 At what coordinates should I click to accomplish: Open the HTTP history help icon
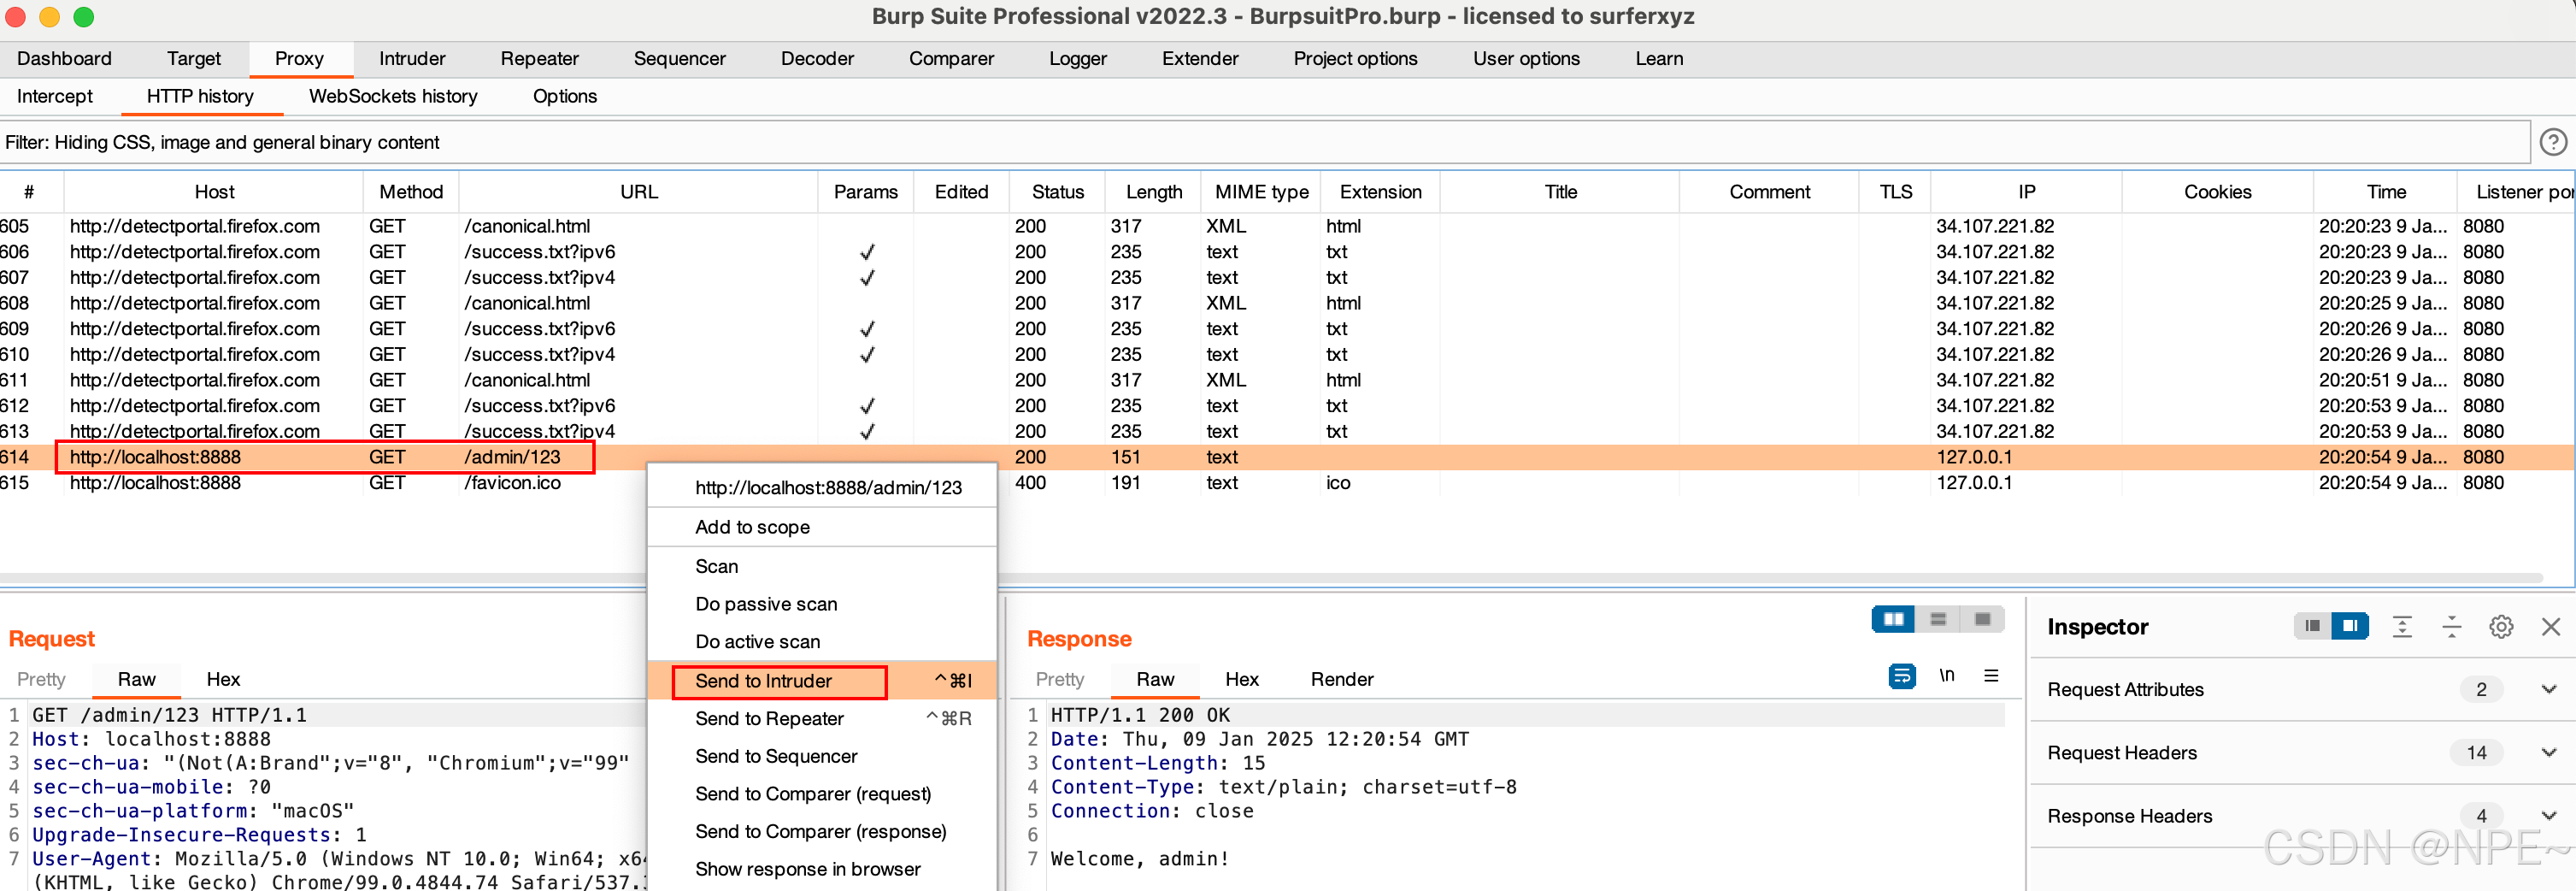click(2553, 143)
